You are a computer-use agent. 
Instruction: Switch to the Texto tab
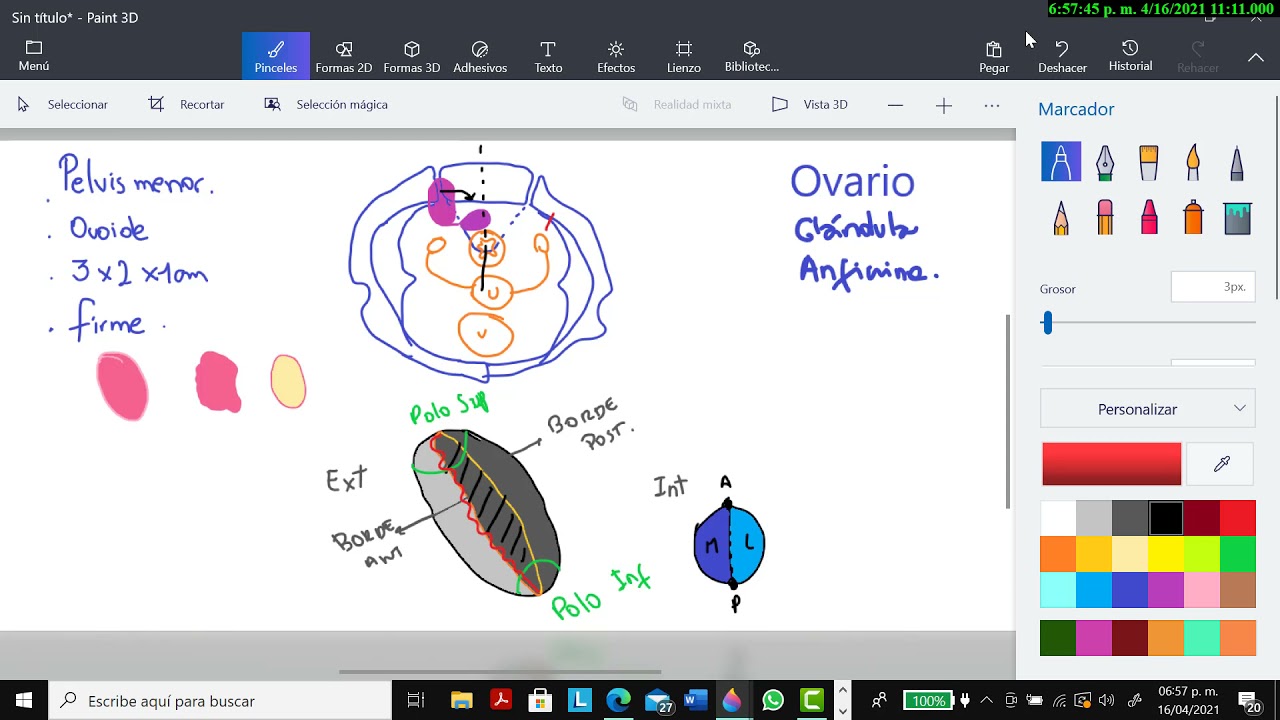548,56
